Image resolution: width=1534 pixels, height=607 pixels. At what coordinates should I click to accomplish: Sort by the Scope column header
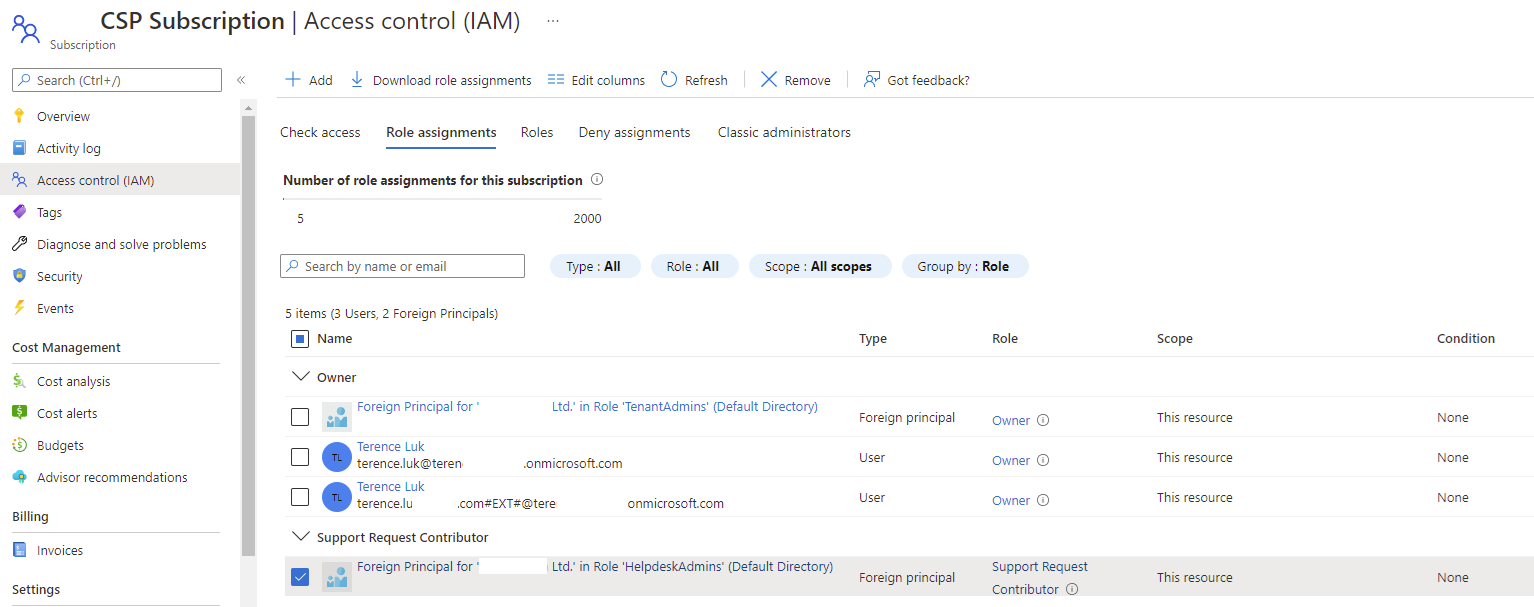coord(1175,339)
